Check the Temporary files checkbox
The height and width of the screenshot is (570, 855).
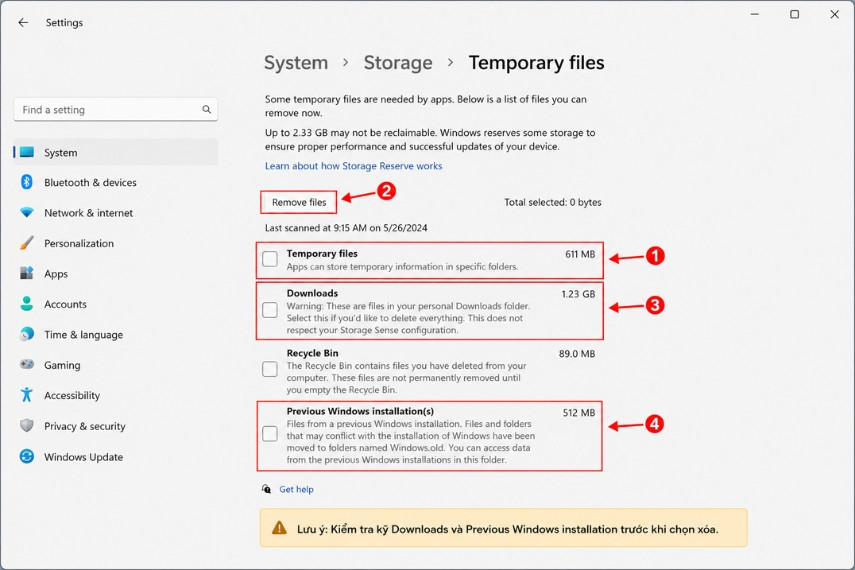270,259
